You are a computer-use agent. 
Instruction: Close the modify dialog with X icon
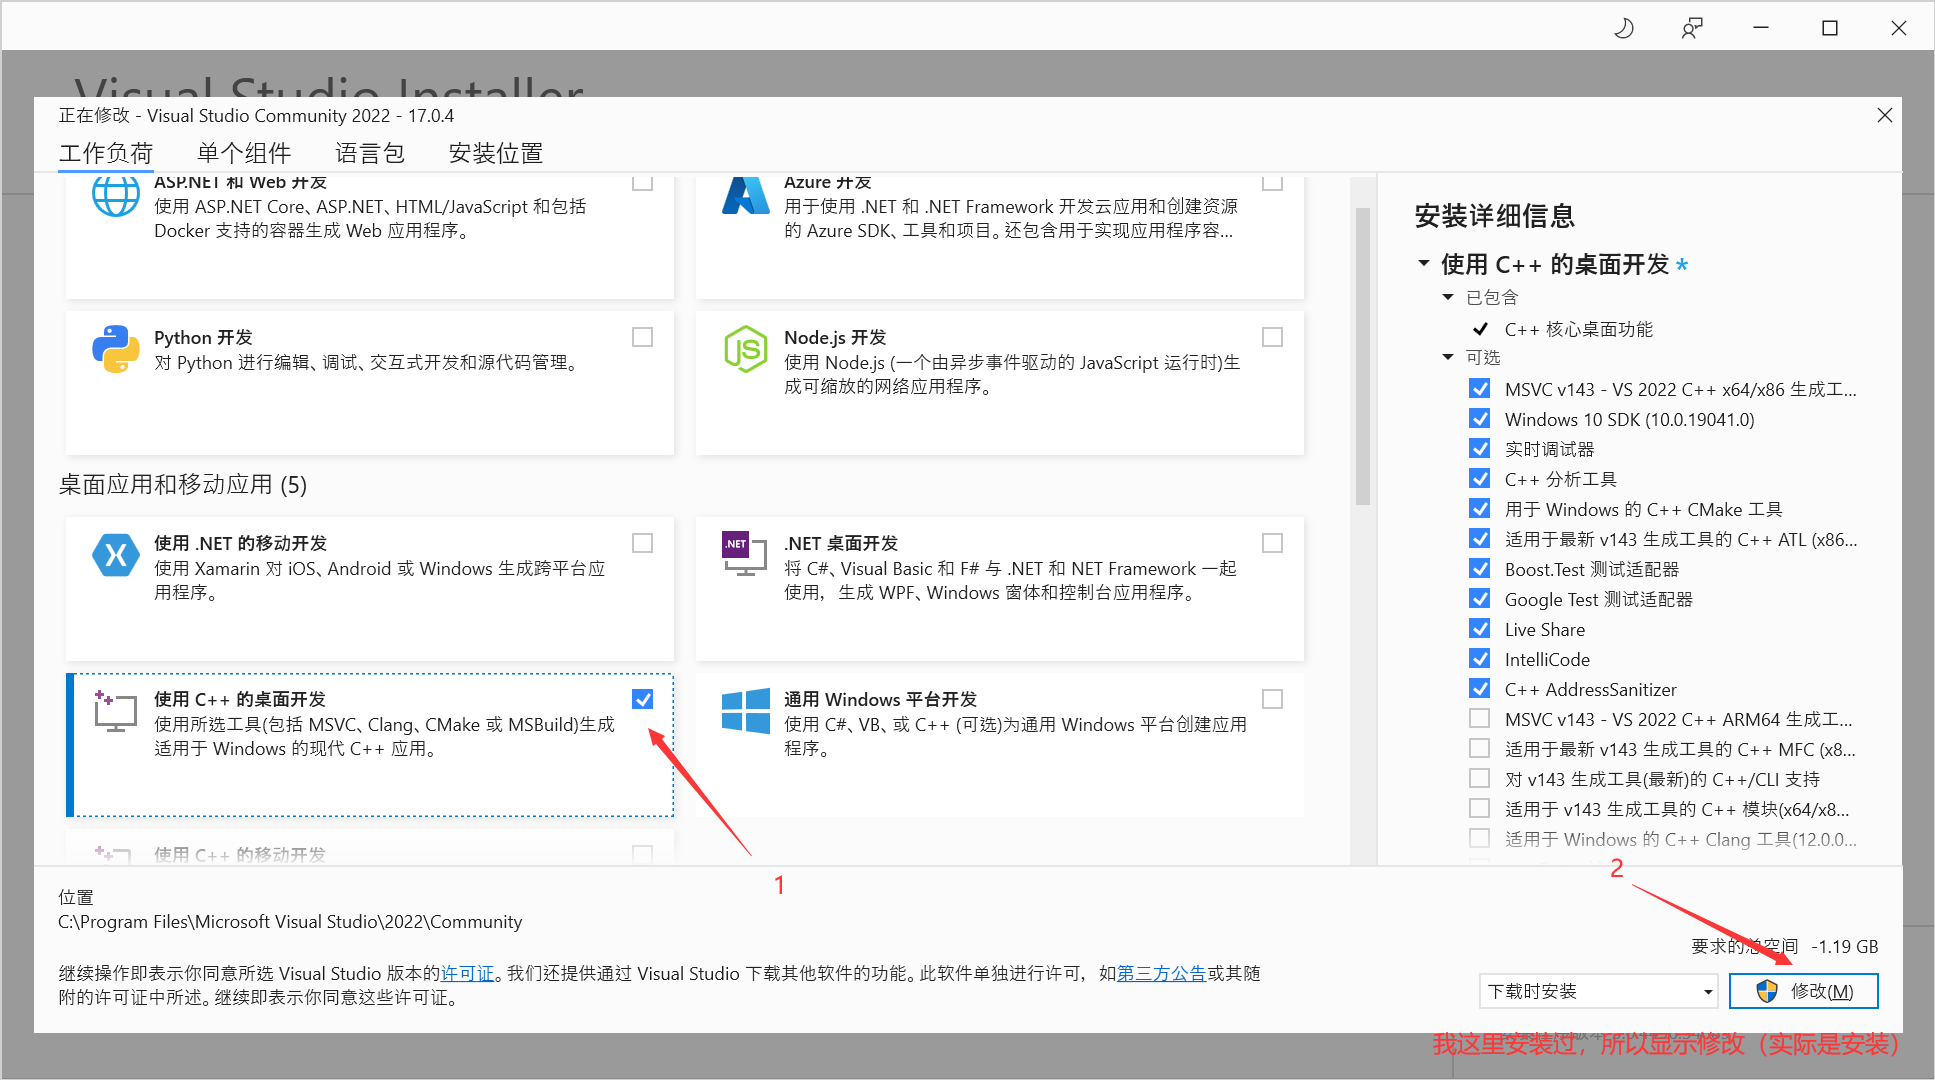pos(1885,115)
